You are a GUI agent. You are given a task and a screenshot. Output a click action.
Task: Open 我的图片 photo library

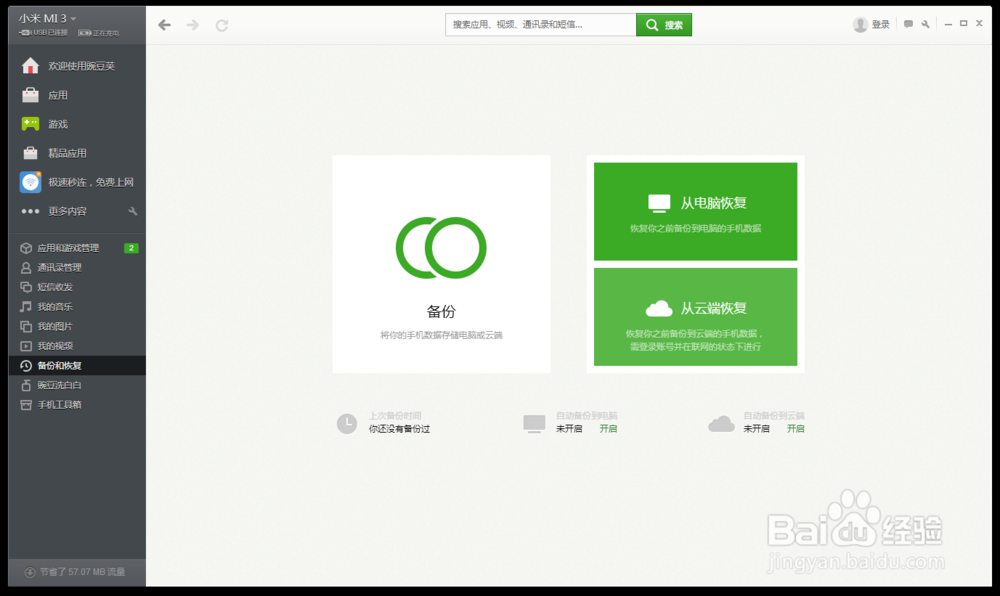[77, 326]
